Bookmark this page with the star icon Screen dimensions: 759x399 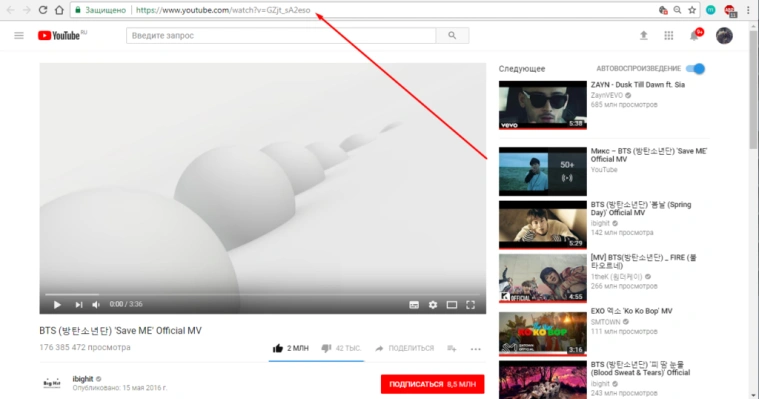click(x=692, y=10)
